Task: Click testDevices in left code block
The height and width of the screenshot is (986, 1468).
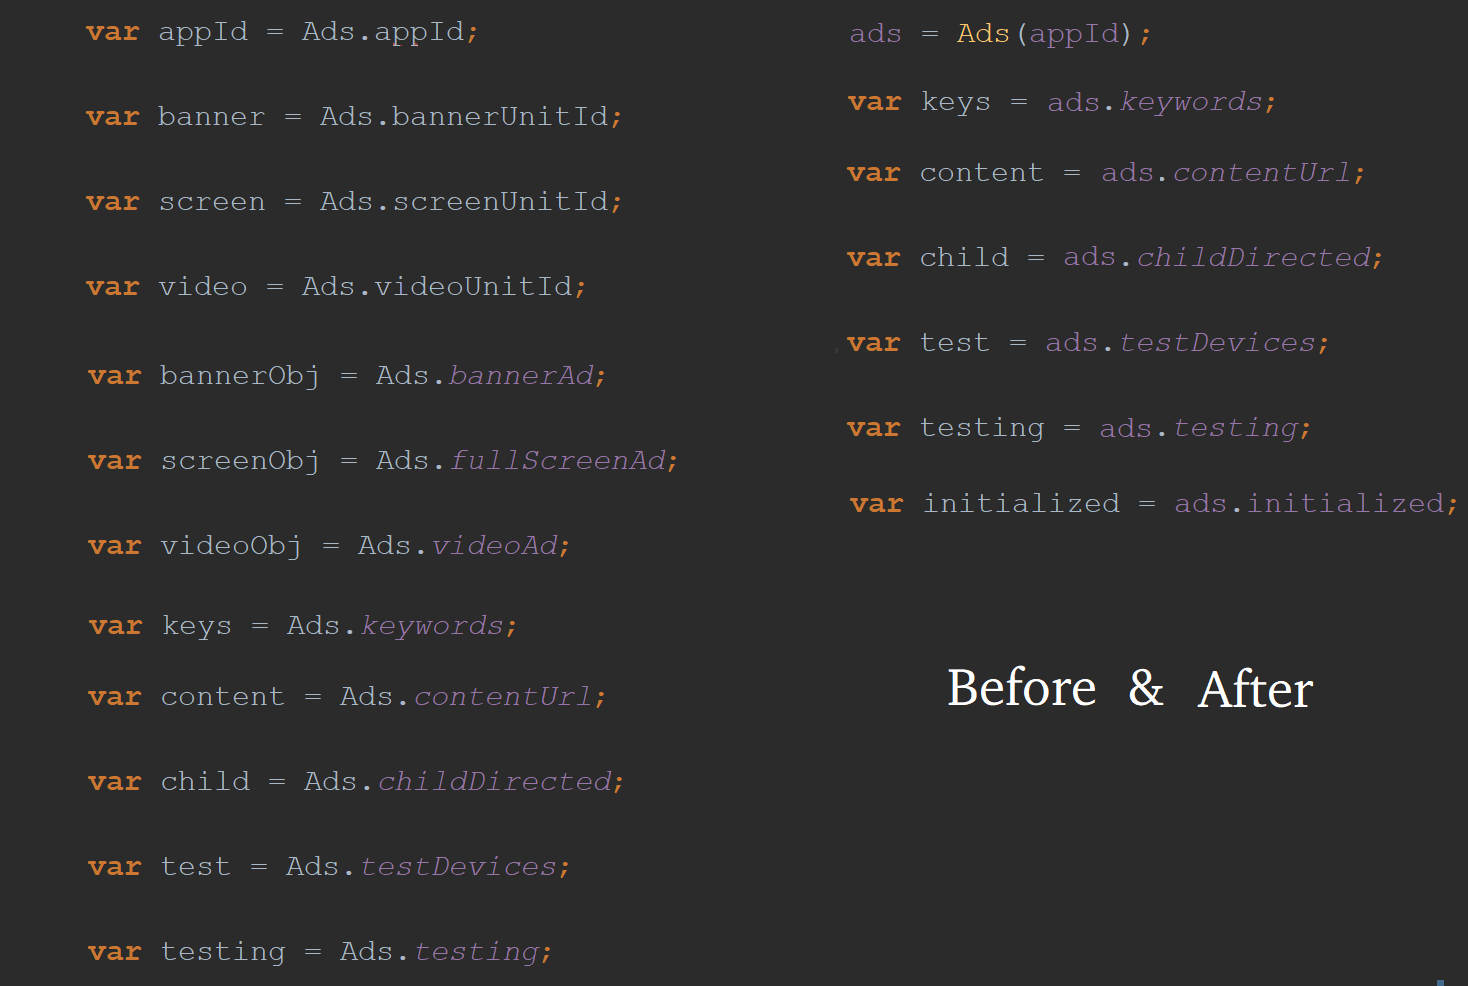Action: (458, 867)
